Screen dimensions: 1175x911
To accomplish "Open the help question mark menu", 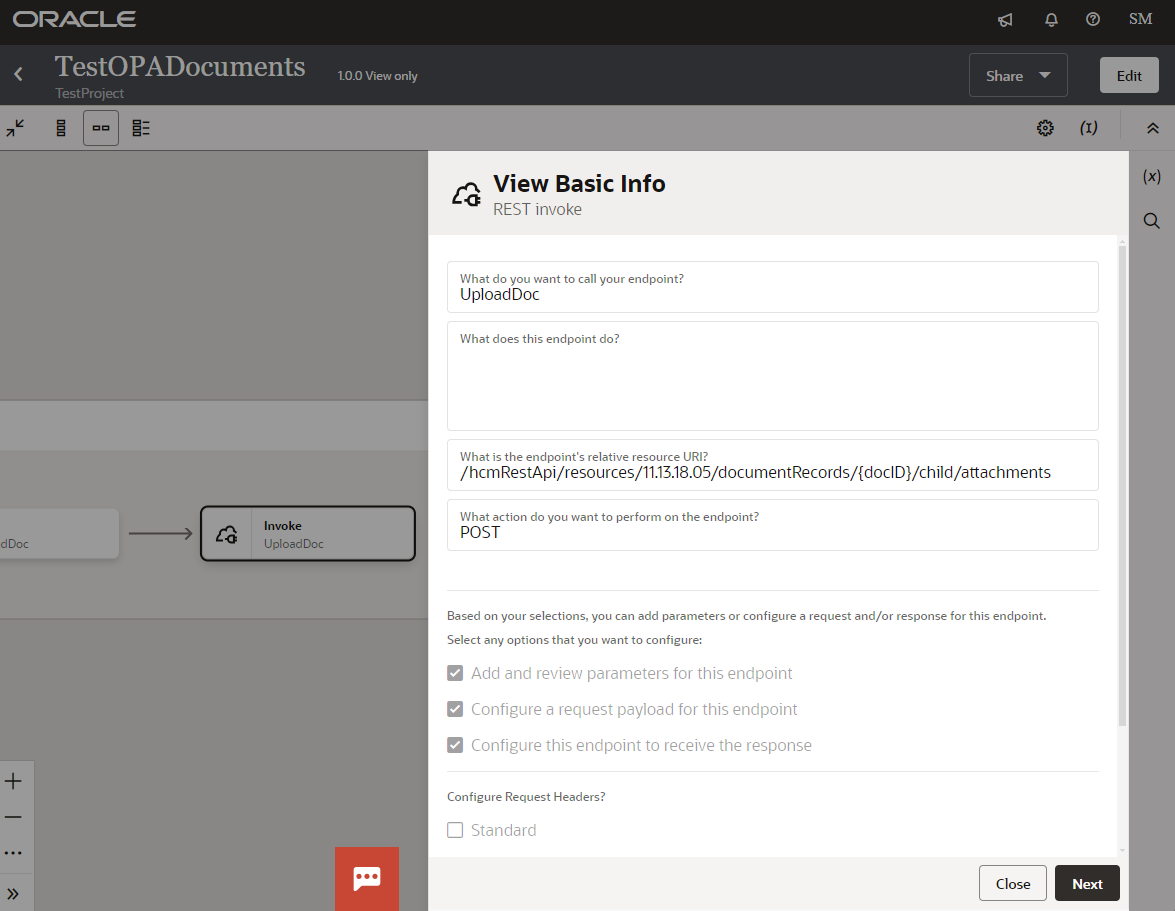I will pos(1092,19).
